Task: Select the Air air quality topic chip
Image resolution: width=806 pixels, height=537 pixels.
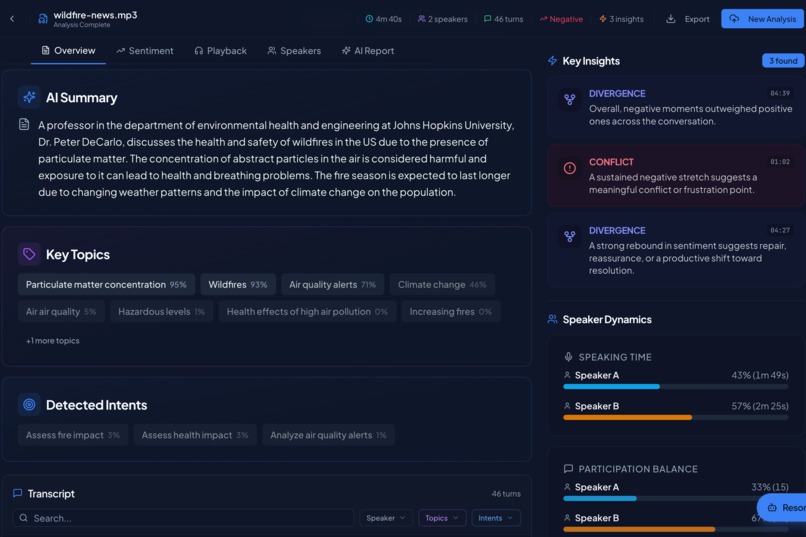Action: pos(61,311)
